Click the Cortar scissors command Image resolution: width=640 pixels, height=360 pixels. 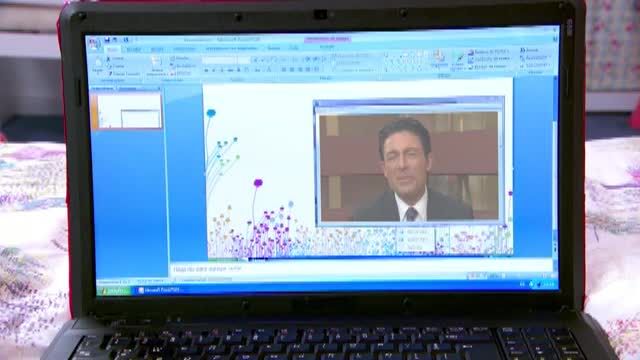(116, 59)
